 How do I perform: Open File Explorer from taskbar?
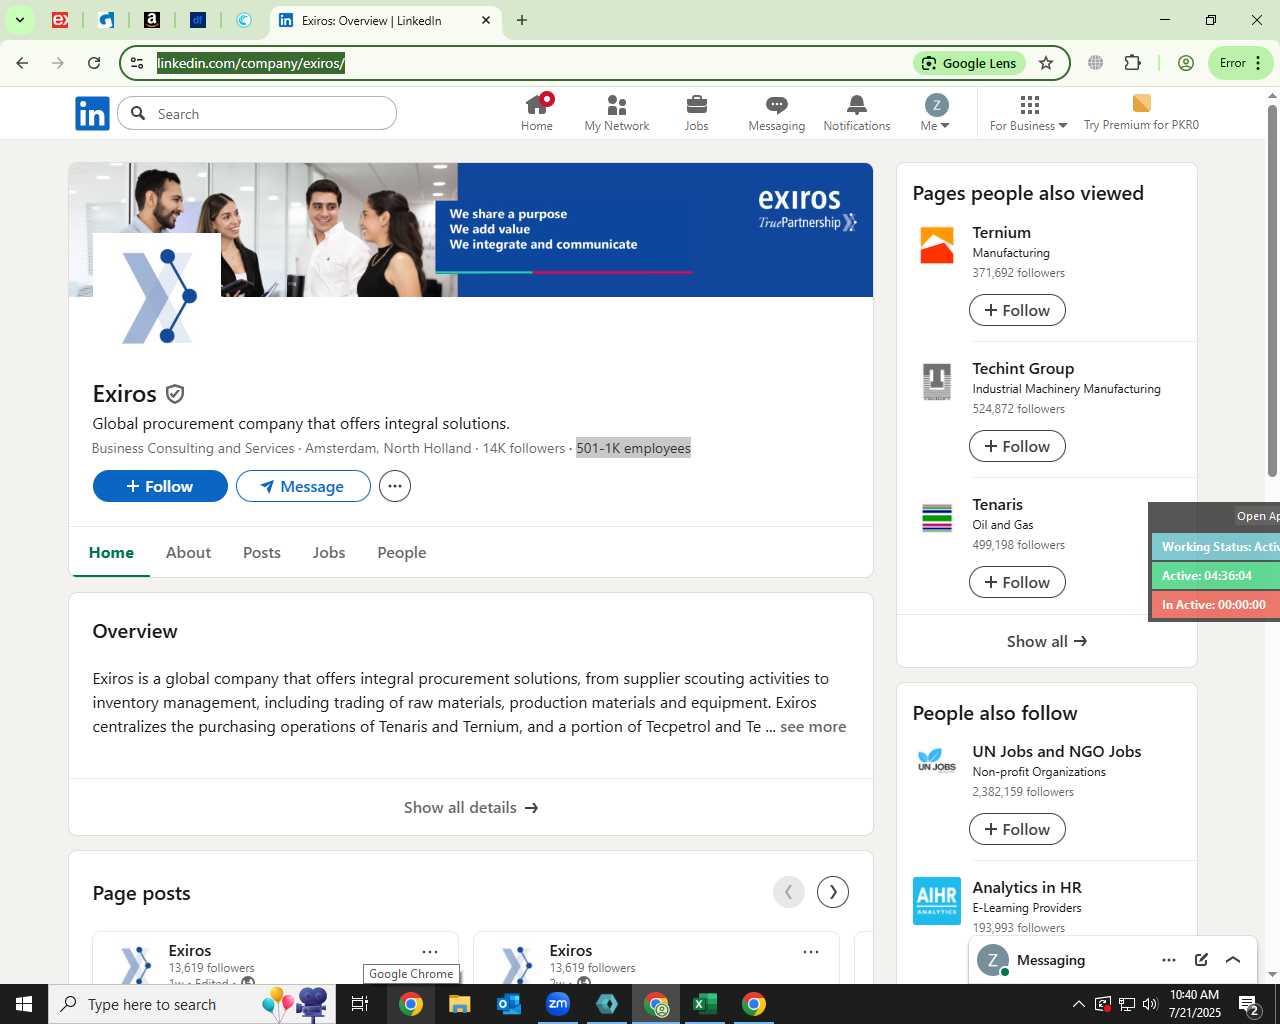pyautogui.click(x=460, y=1004)
